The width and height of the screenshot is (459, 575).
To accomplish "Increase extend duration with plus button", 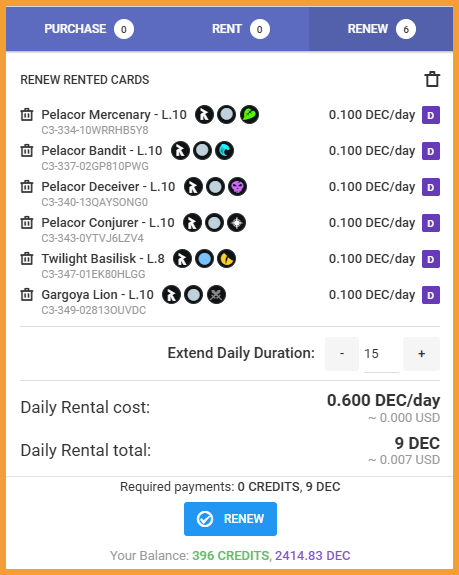I will (421, 354).
